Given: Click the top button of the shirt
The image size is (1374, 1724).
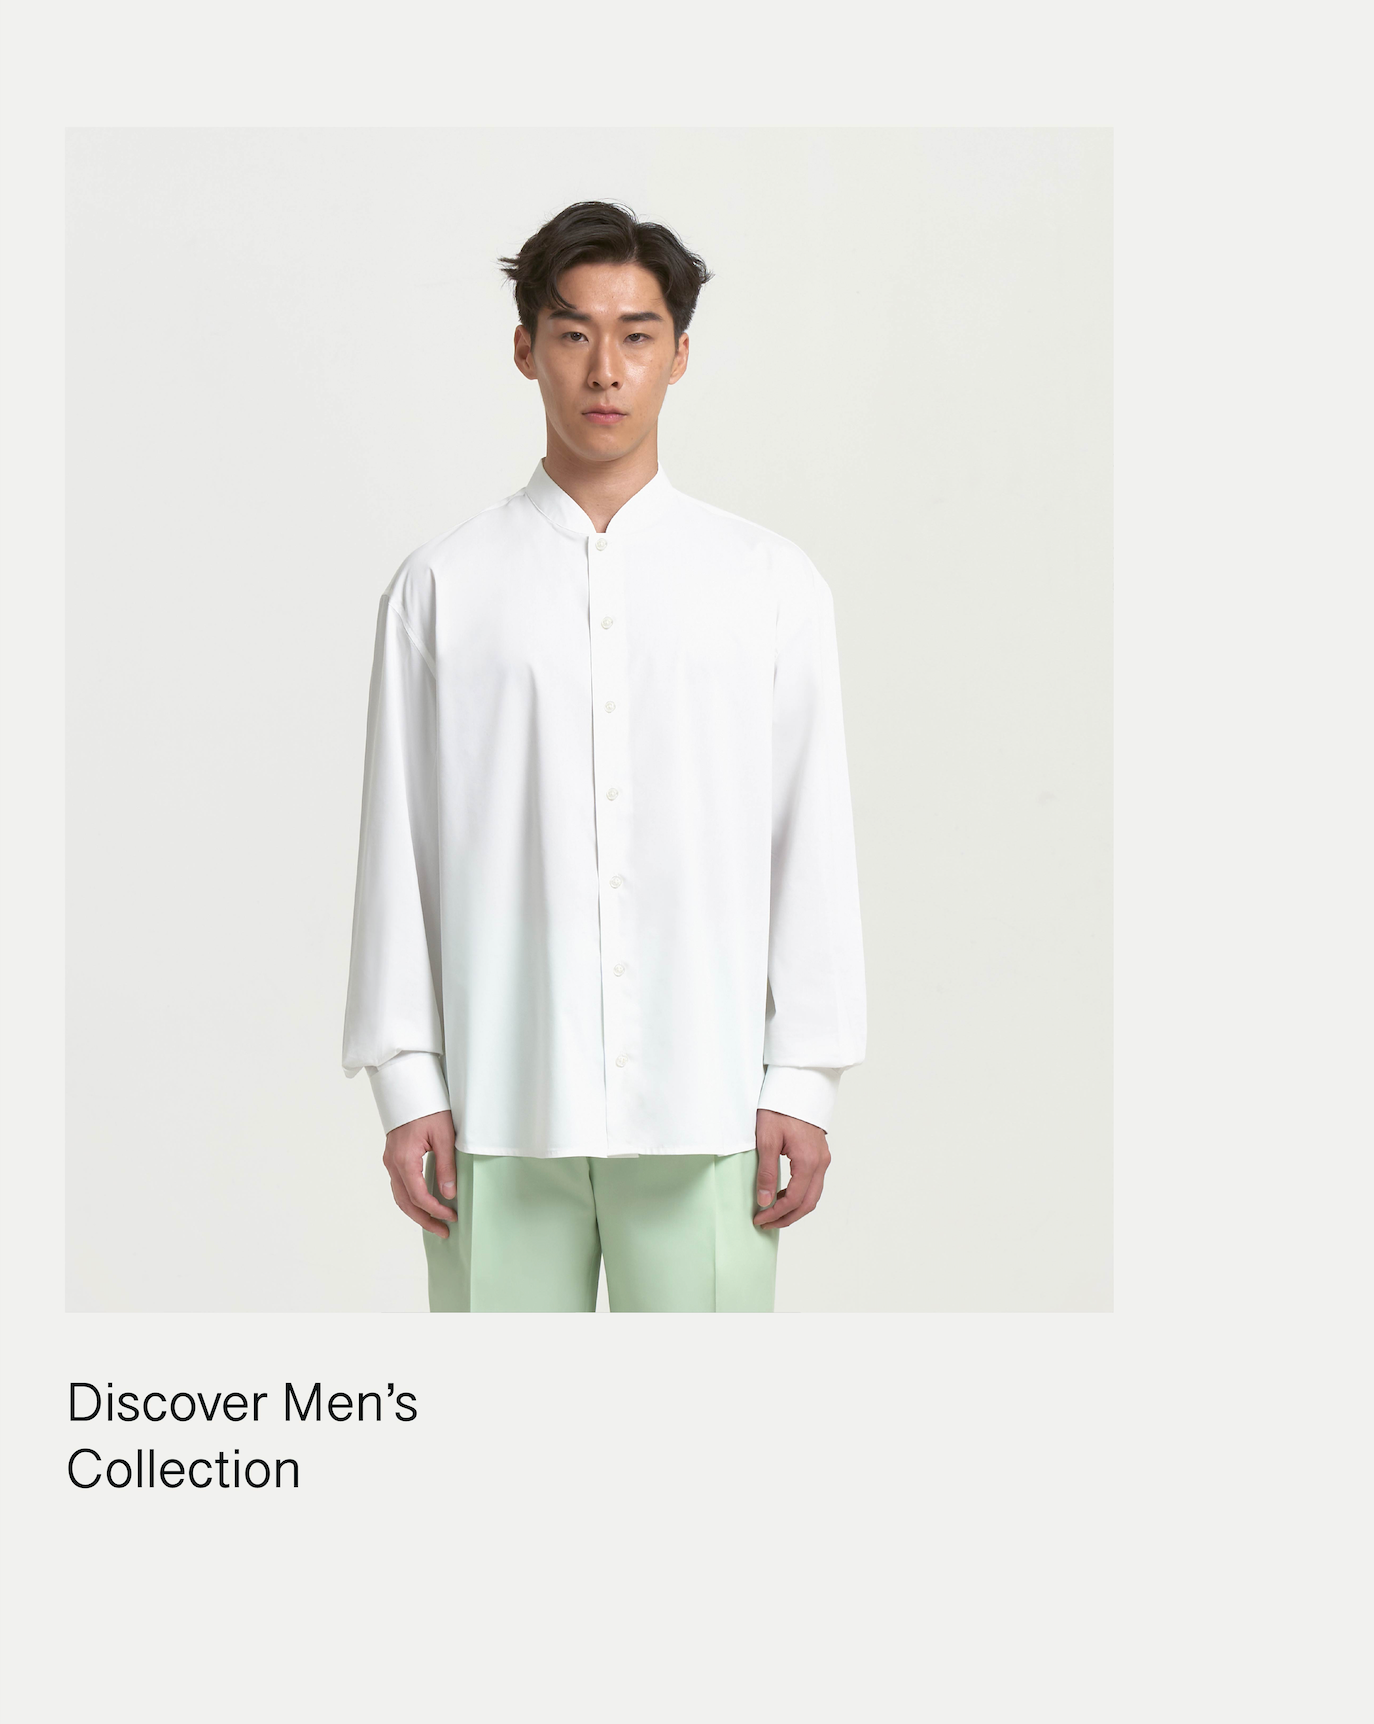Looking at the screenshot, I should point(601,543).
